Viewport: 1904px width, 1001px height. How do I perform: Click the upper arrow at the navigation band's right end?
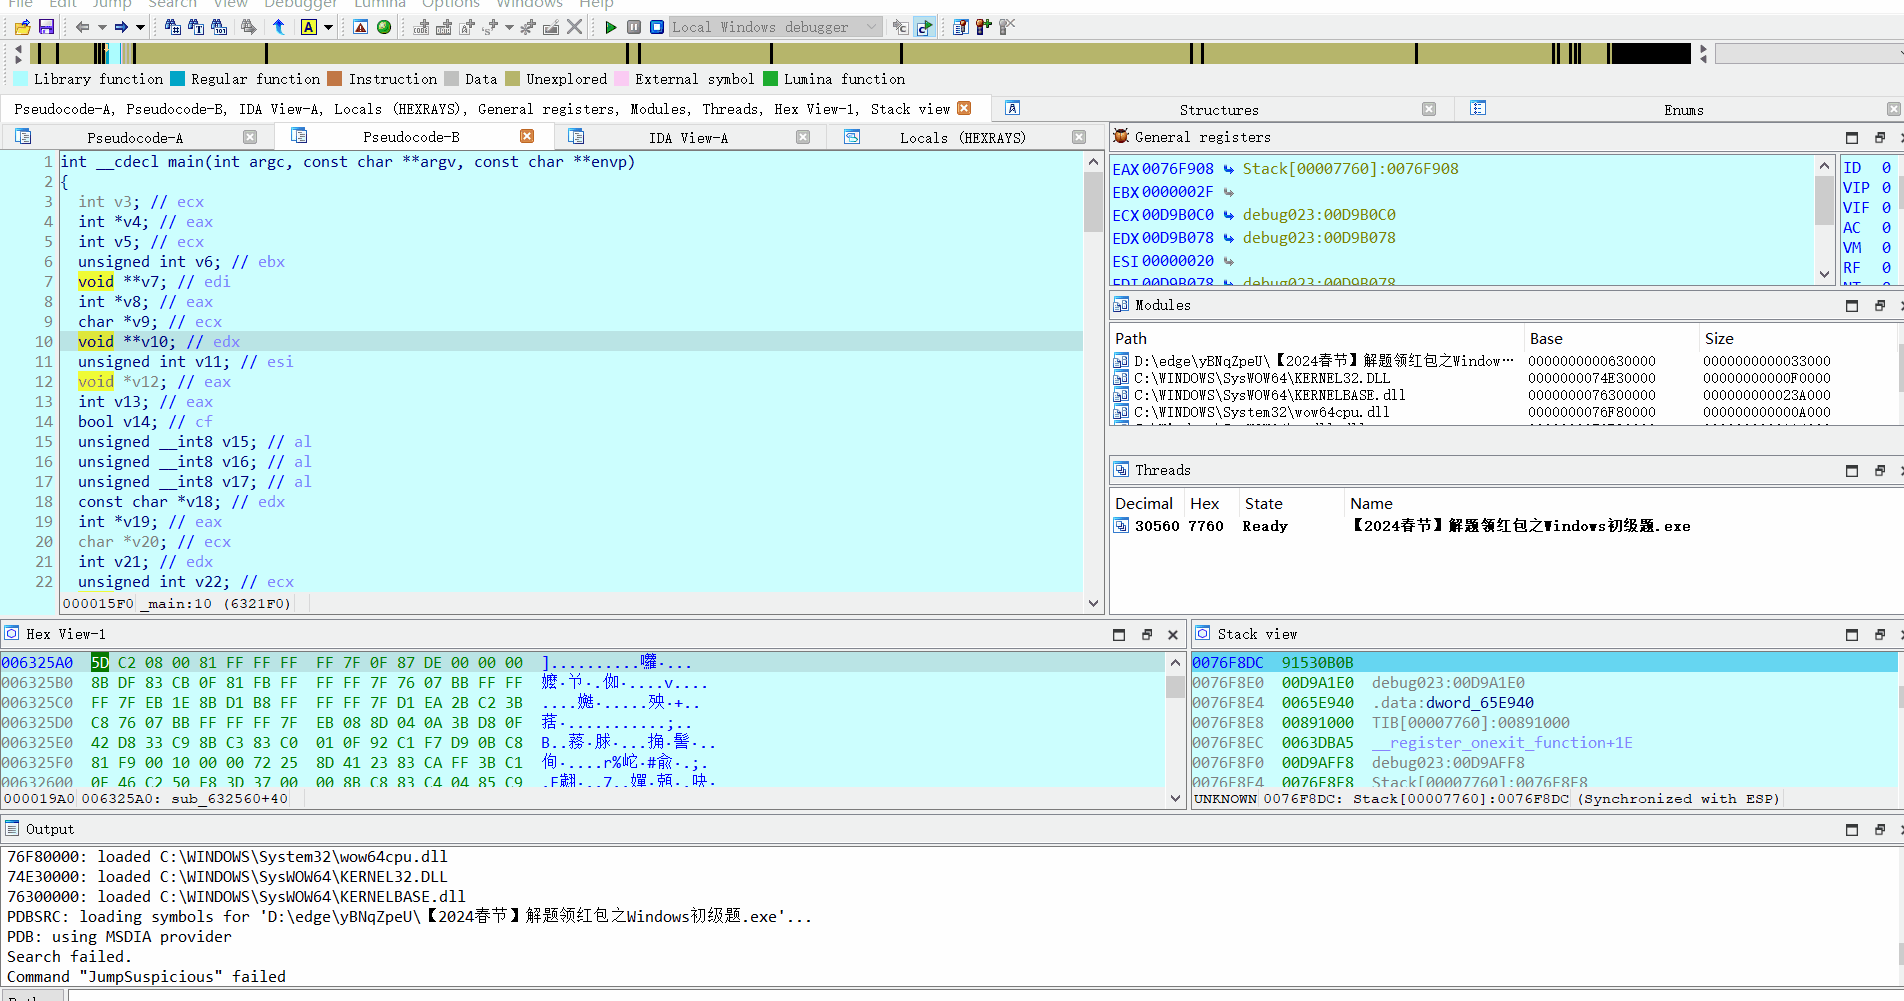(x=1704, y=48)
